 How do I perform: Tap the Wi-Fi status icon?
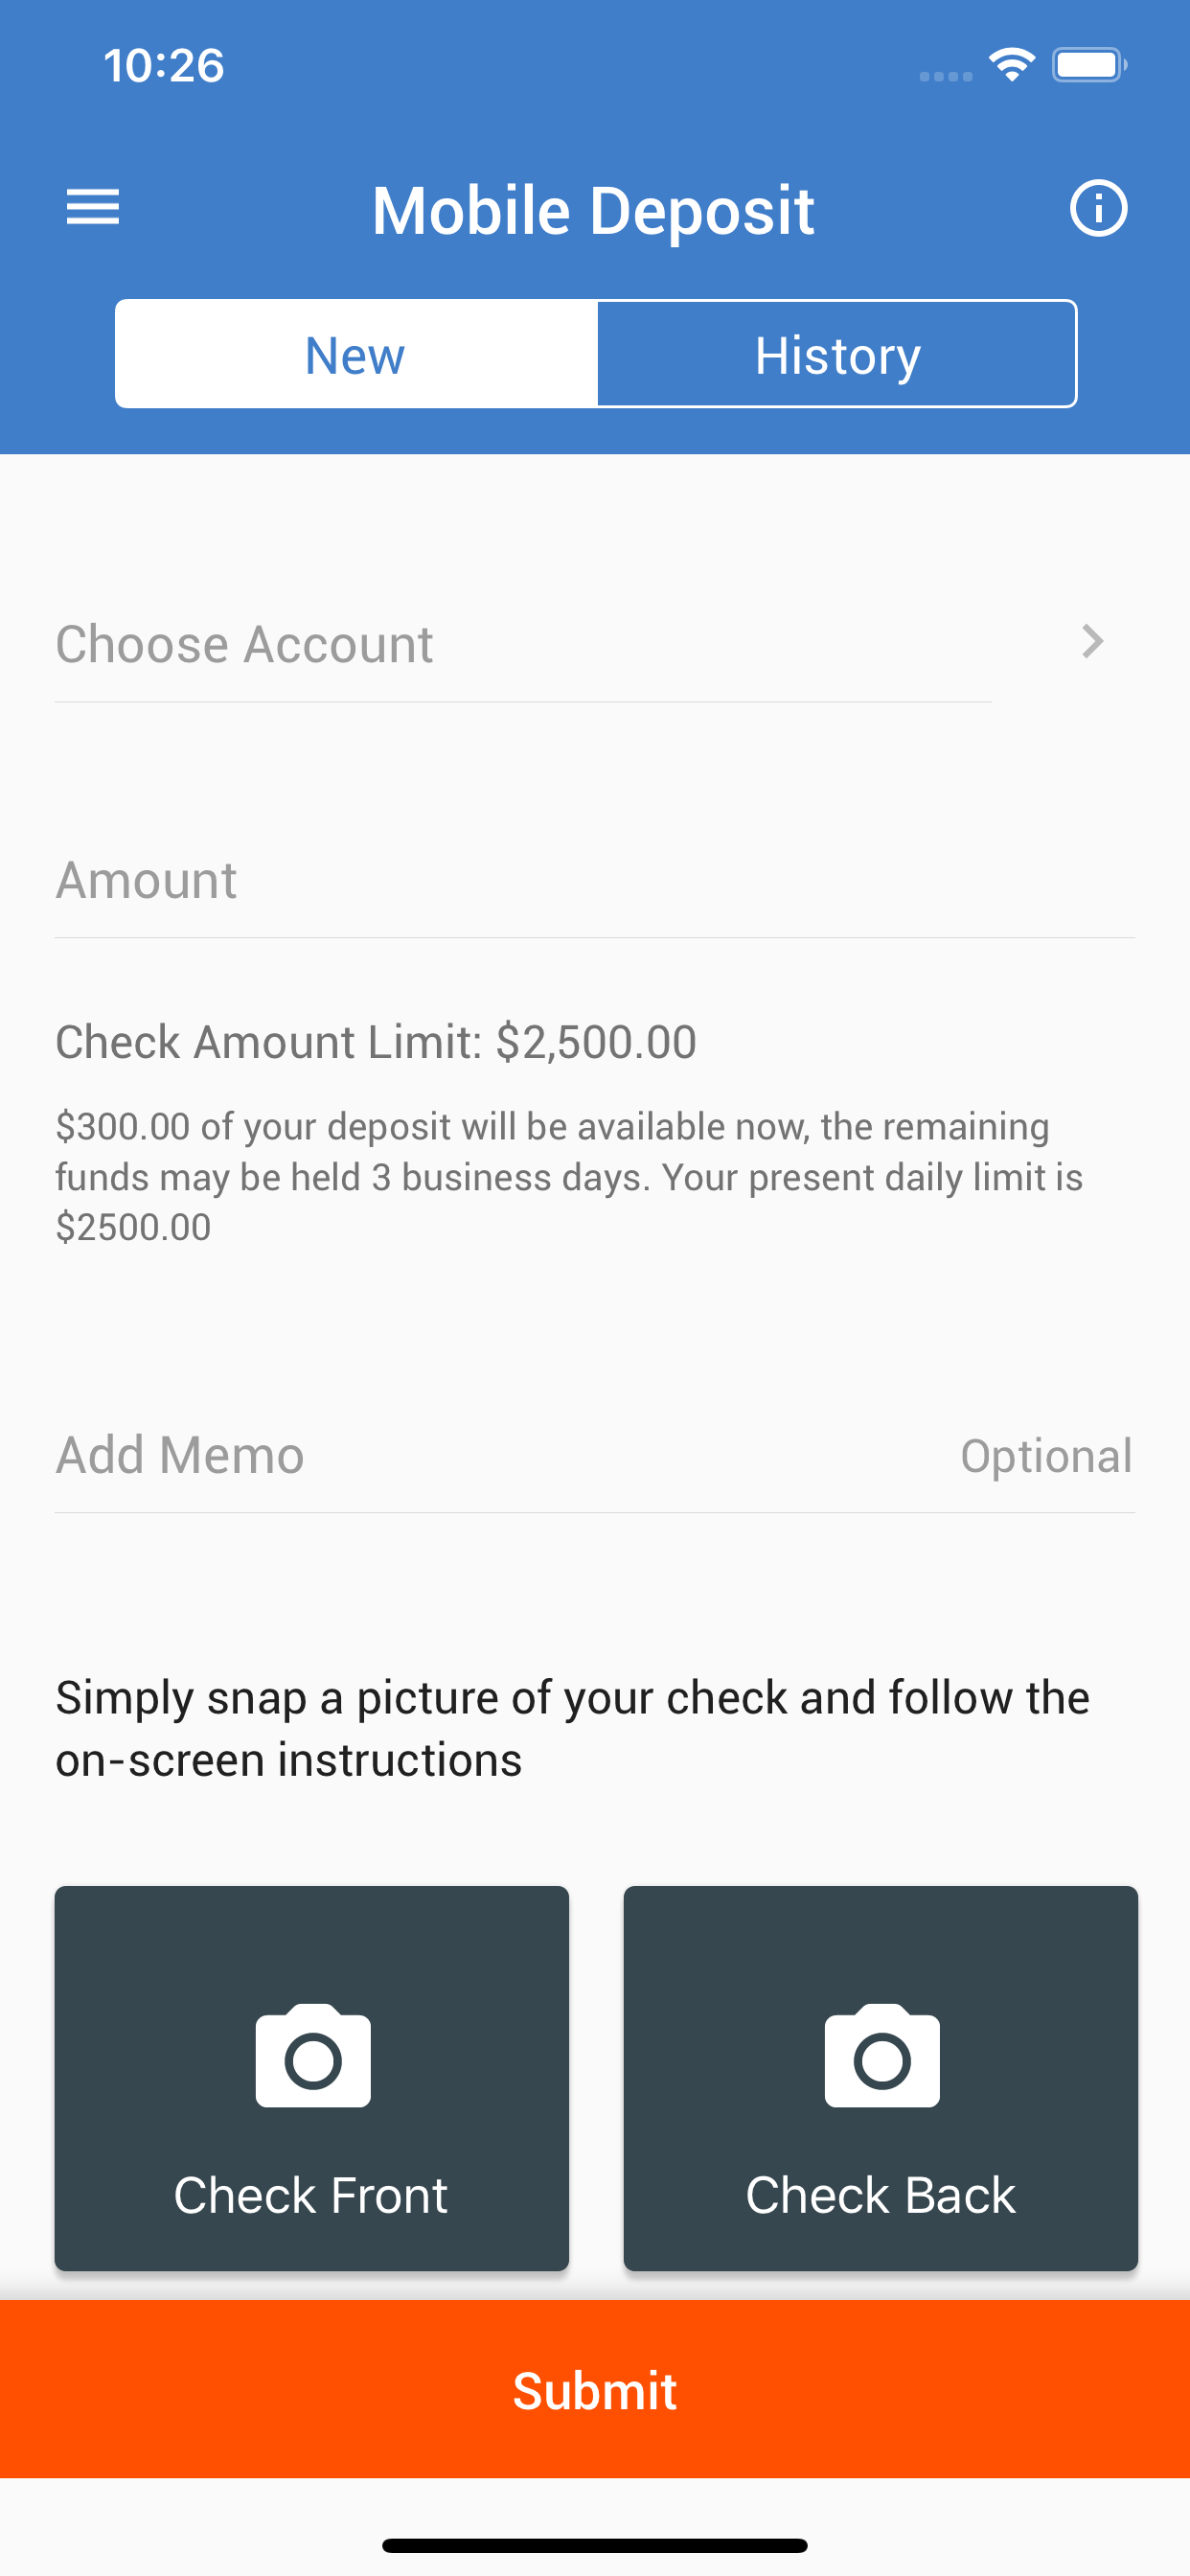point(1012,65)
